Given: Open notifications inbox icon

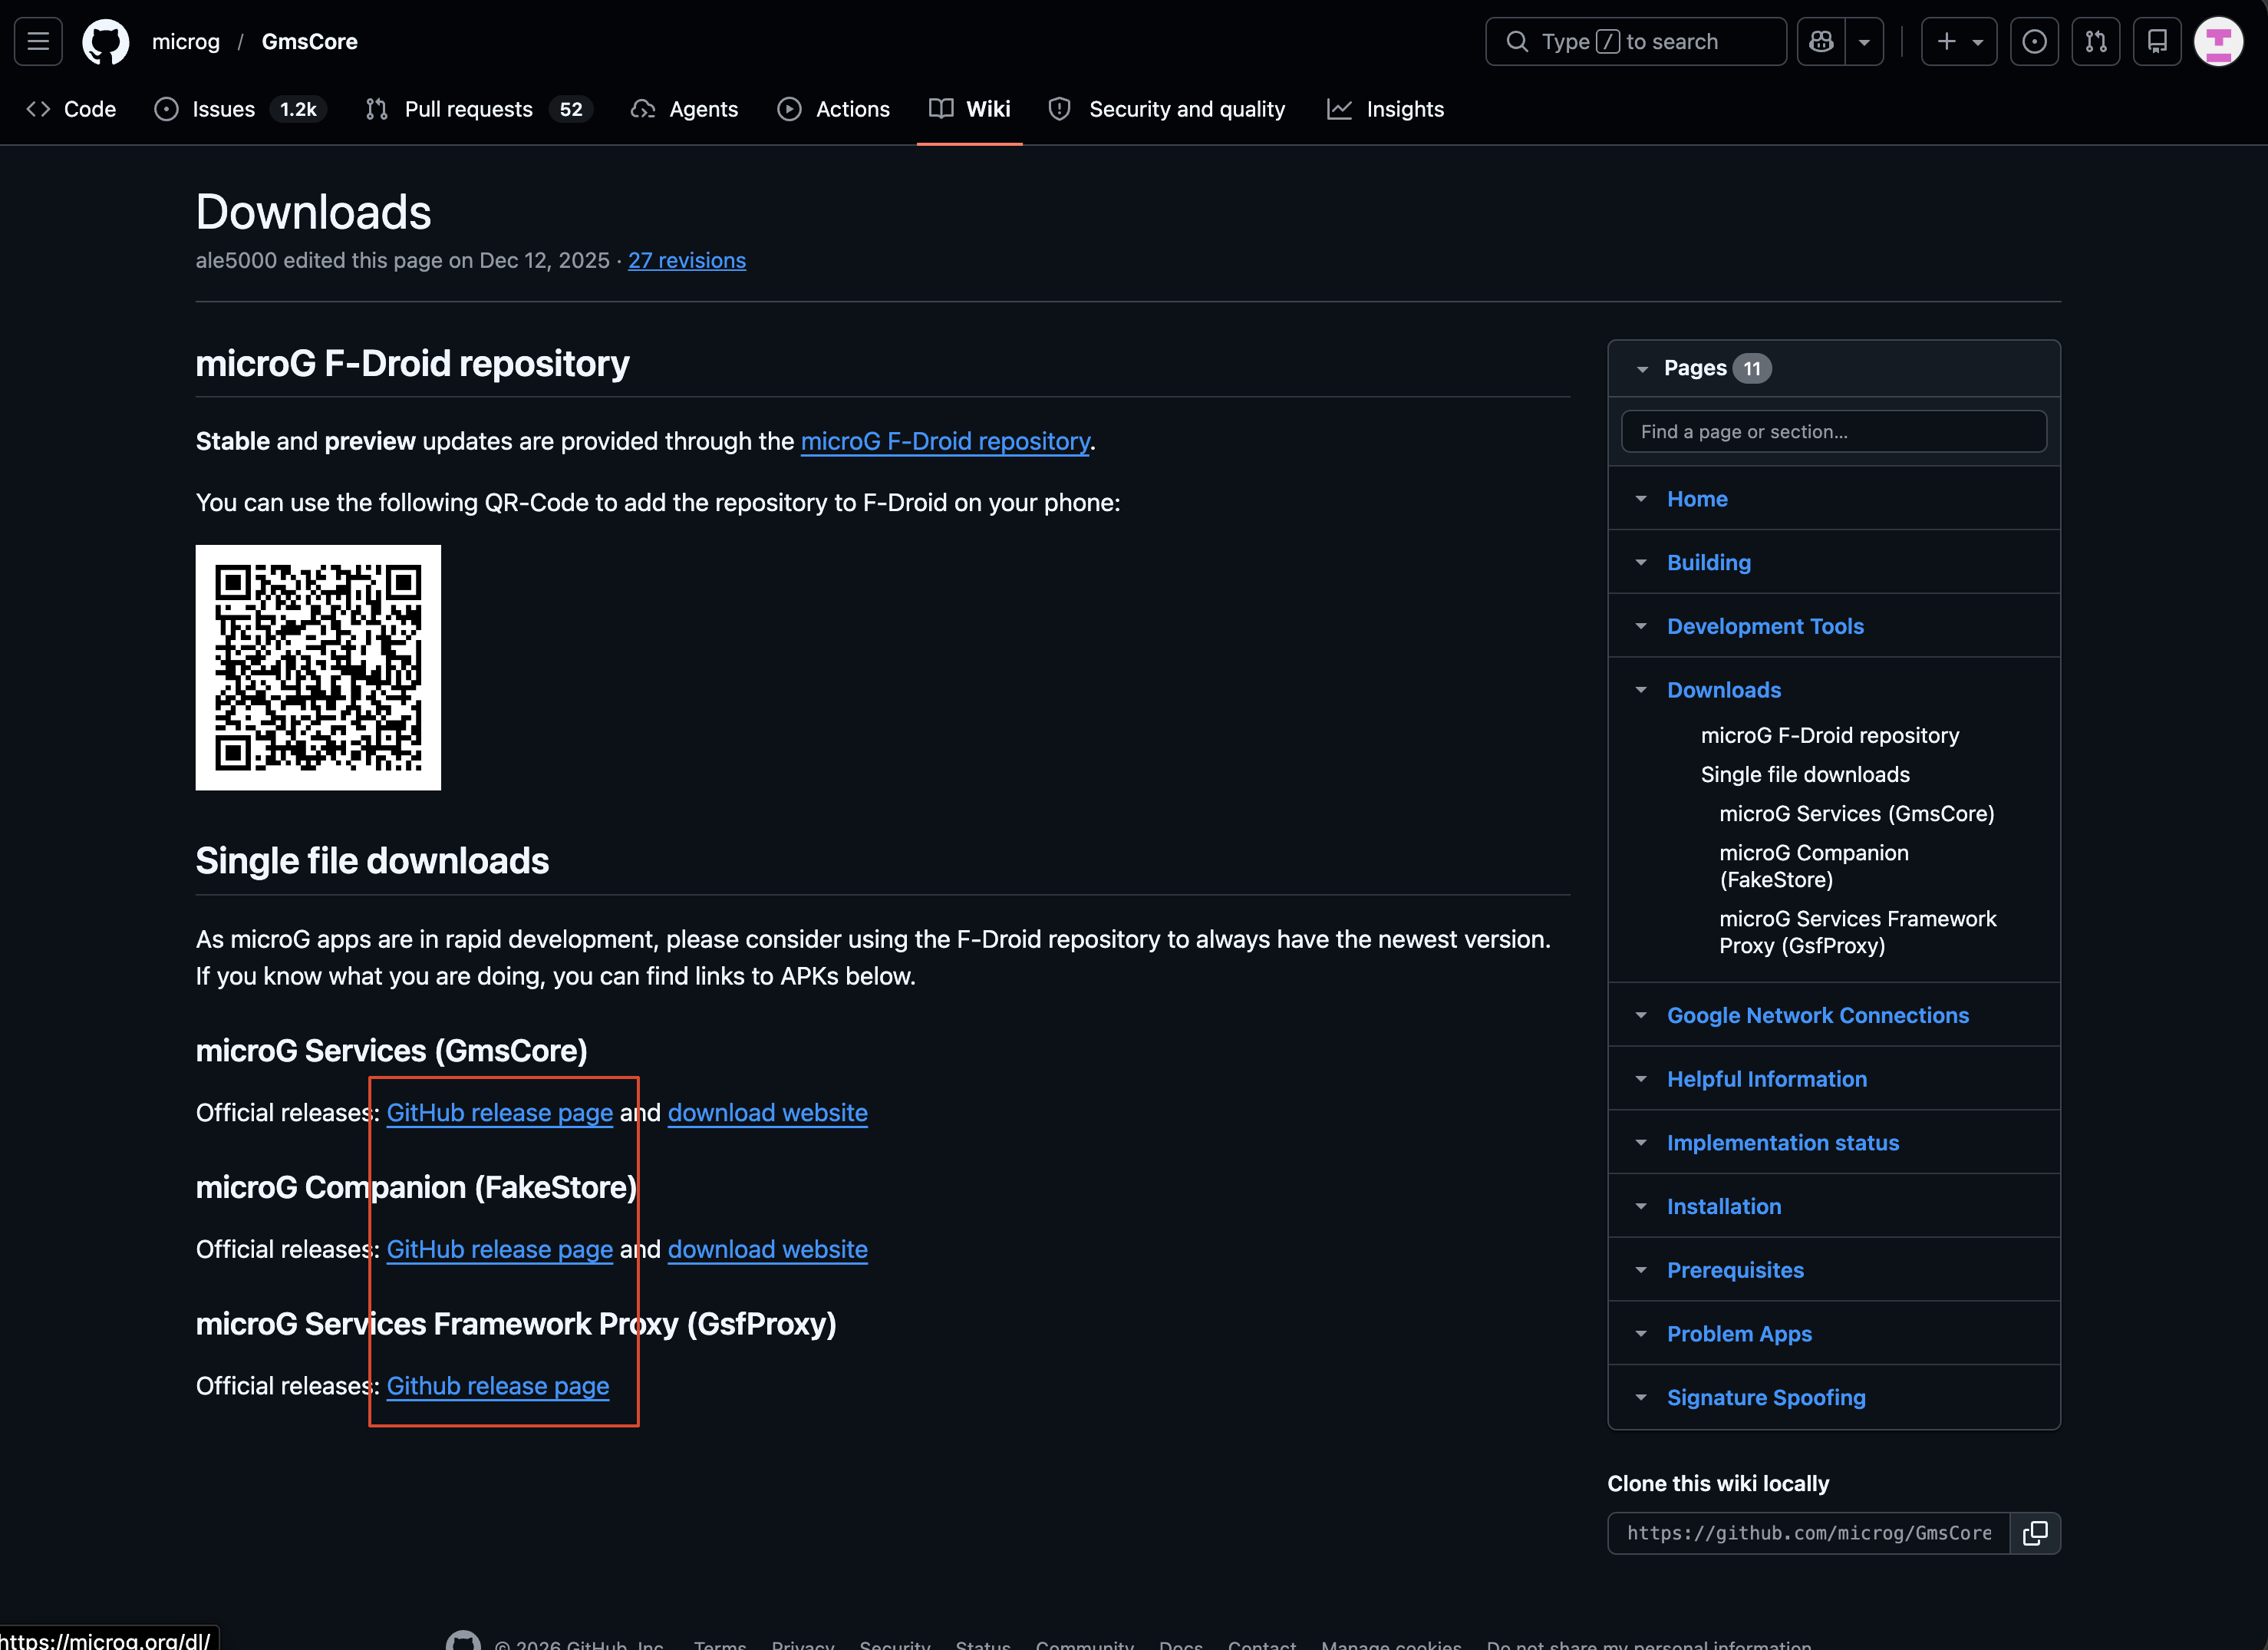Looking at the screenshot, I should (x=2157, y=41).
